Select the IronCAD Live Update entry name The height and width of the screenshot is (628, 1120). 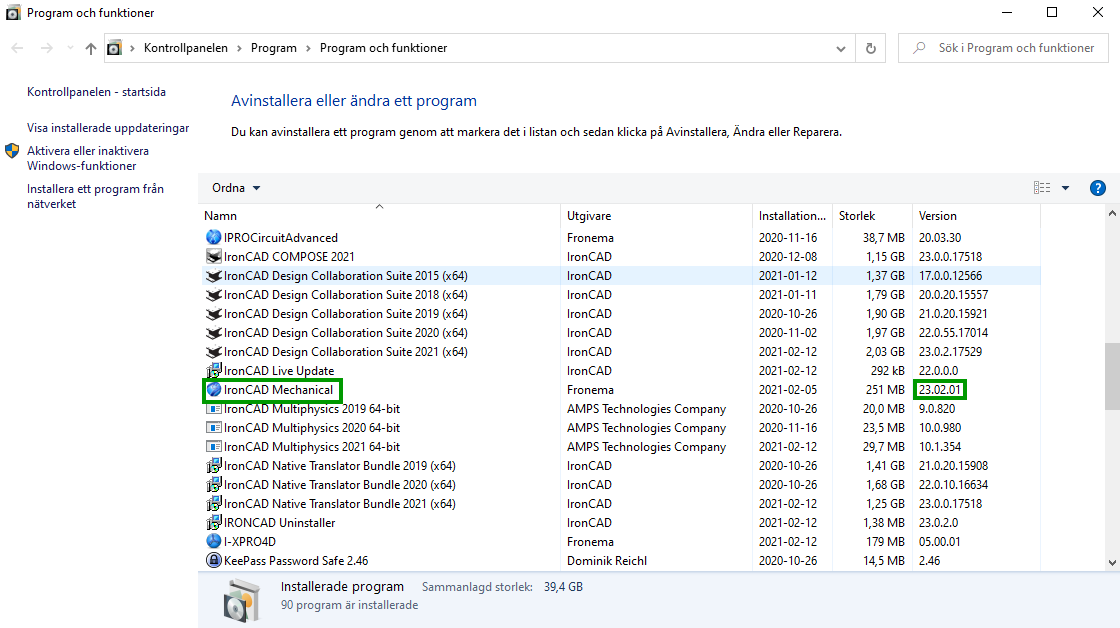tap(279, 371)
